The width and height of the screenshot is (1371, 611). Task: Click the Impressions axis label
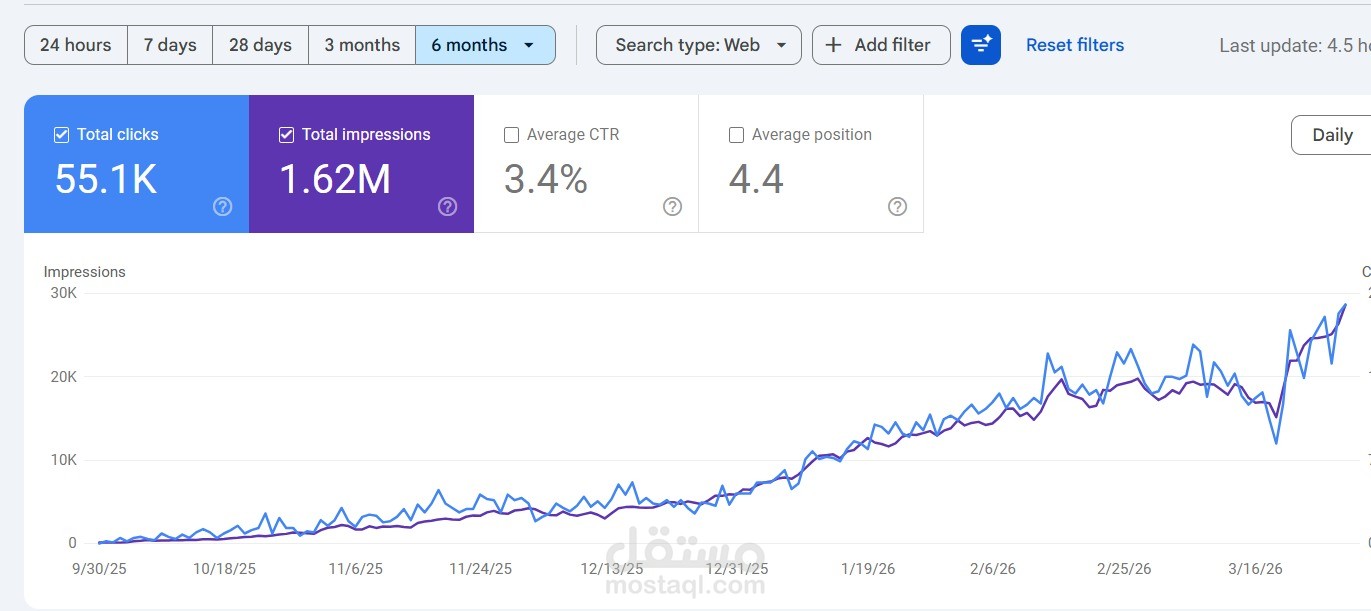[85, 272]
